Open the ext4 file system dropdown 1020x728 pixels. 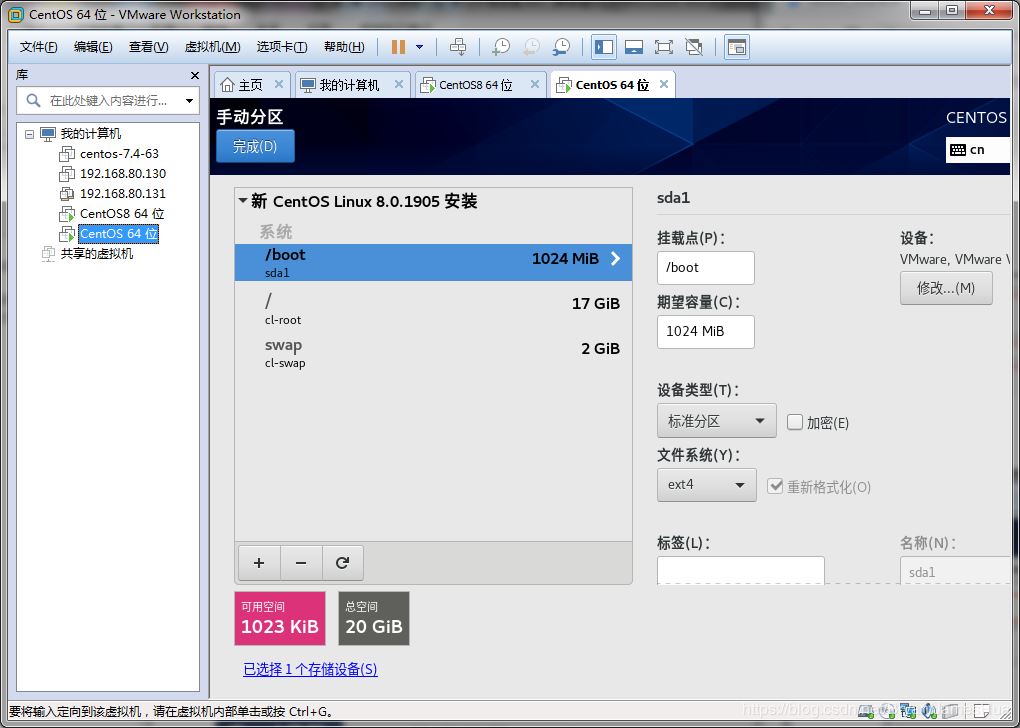tap(706, 485)
